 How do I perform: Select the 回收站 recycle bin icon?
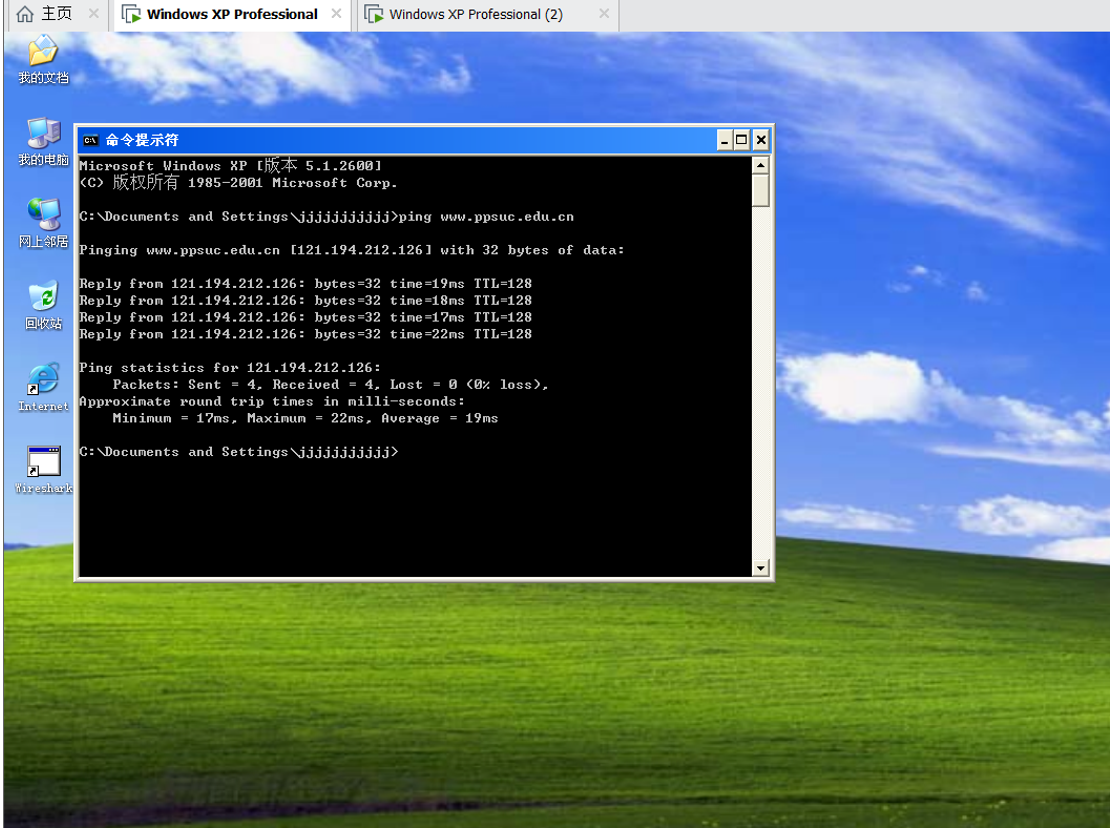point(43,306)
